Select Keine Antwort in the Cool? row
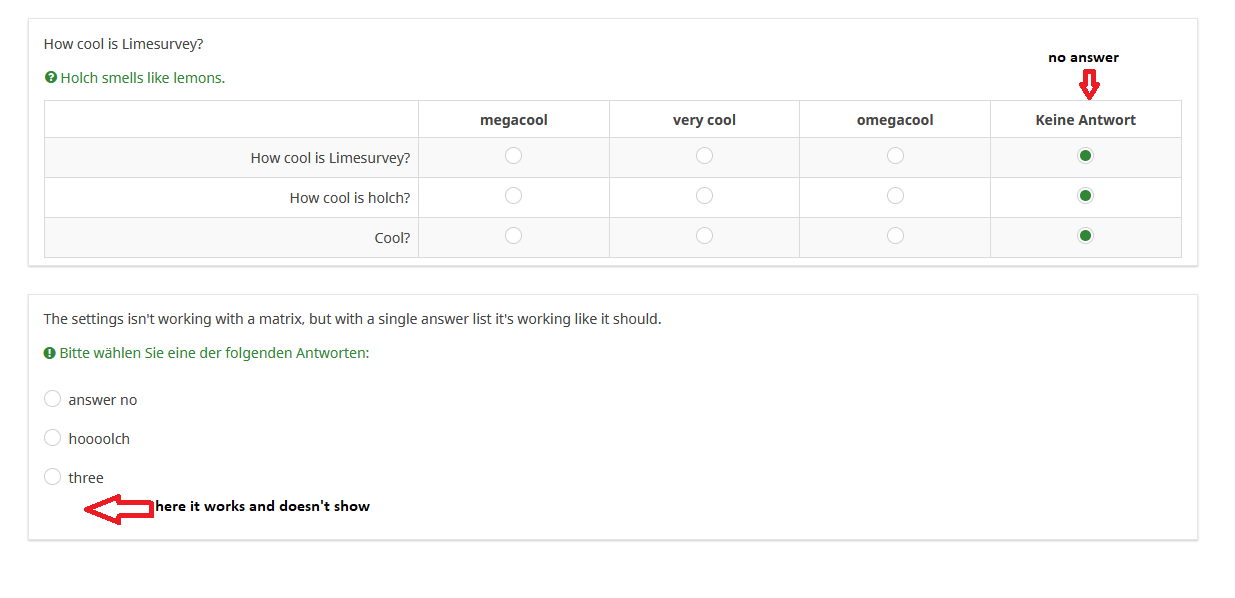Viewport: 1235px width, 598px height. pos(1085,236)
